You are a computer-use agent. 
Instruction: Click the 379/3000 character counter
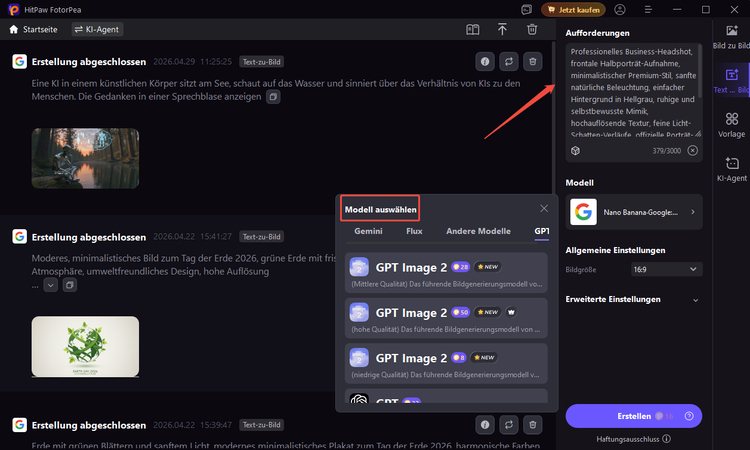[x=666, y=151]
